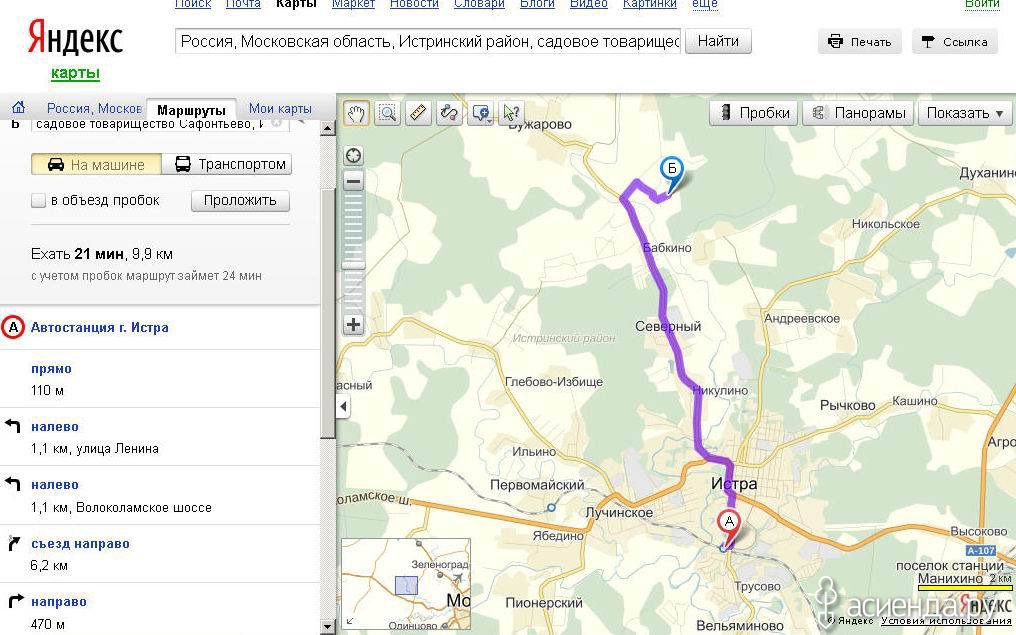Click the Печать button
Viewport: 1016px width, 635px height.
tap(859, 42)
